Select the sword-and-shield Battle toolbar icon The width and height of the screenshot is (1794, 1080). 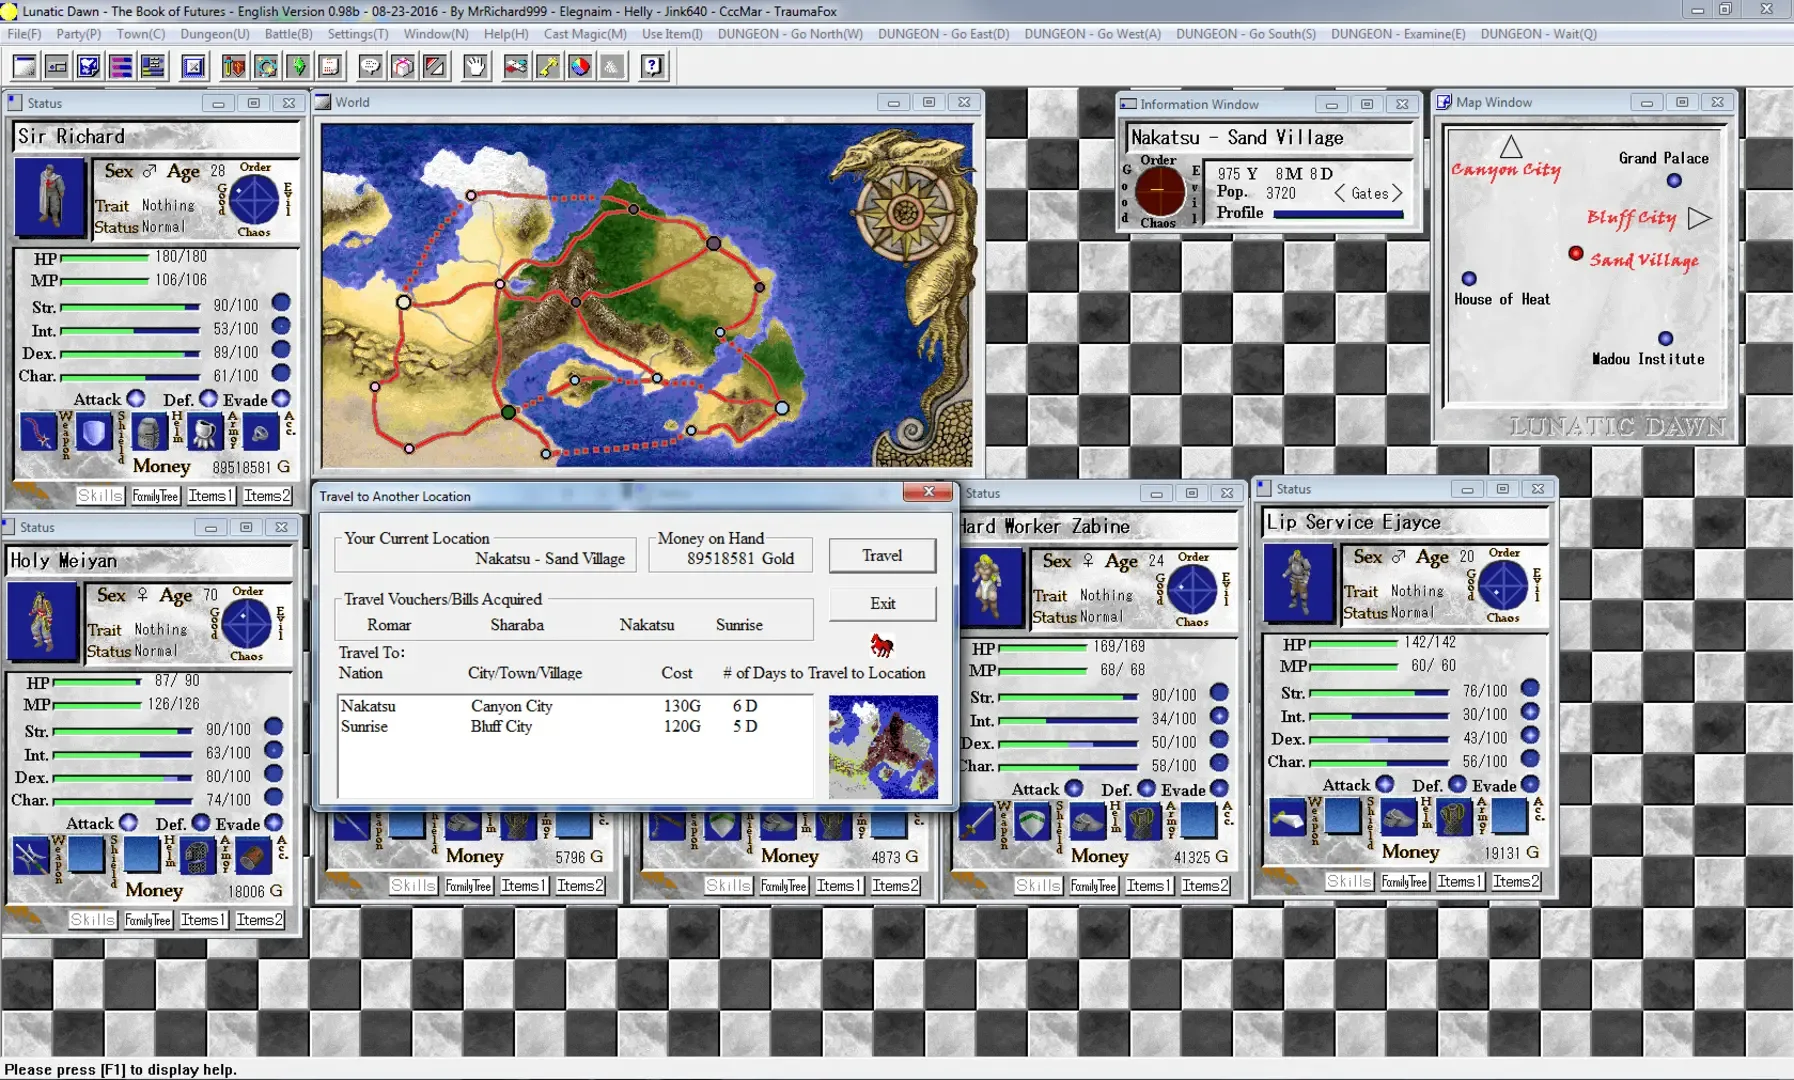click(233, 66)
